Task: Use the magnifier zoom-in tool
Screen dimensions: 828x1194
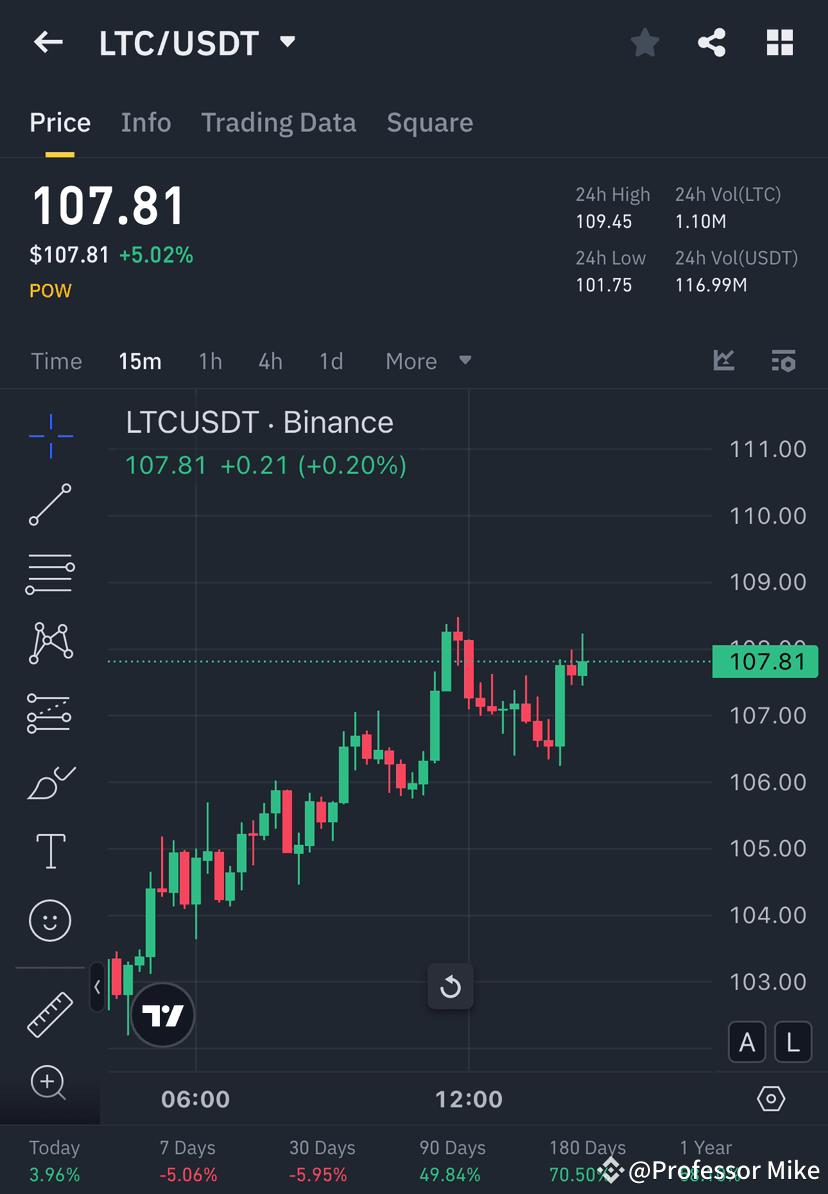Action: pyautogui.click(x=50, y=1083)
